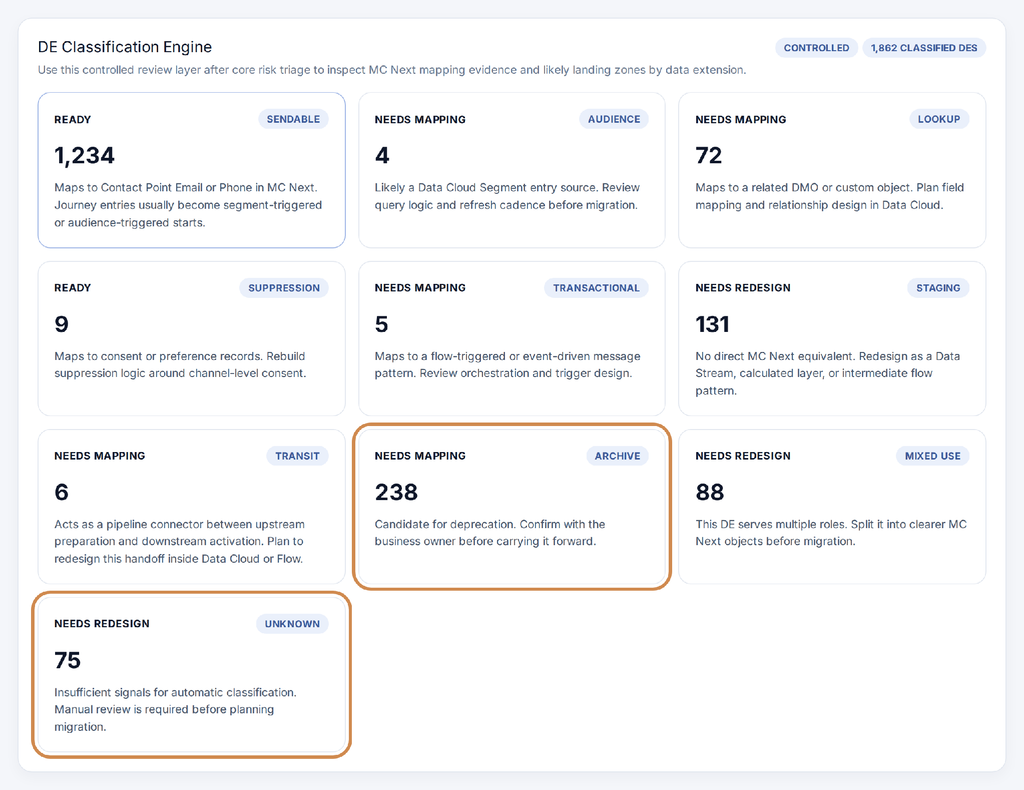Click the text "No direct MC Next equivalent"
This screenshot has height=790, width=1024.
point(775,356)
